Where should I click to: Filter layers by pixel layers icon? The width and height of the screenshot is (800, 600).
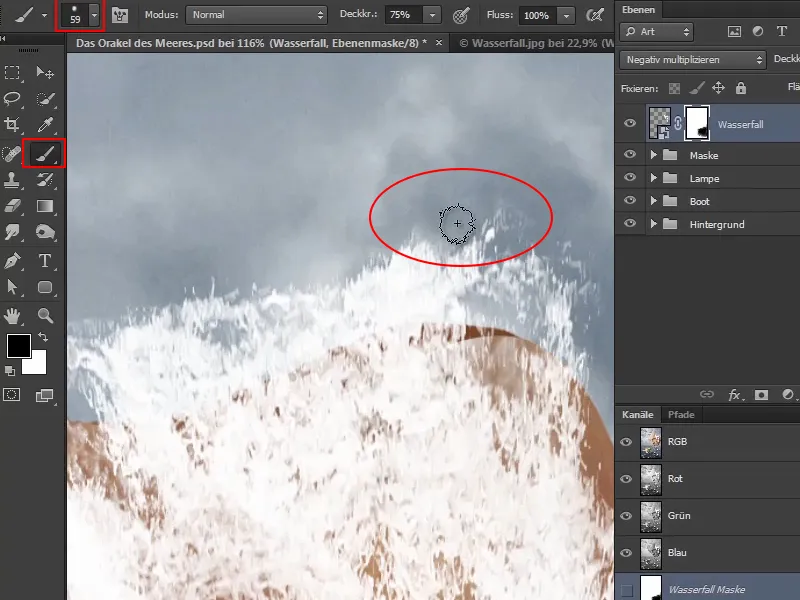point(734,32)
